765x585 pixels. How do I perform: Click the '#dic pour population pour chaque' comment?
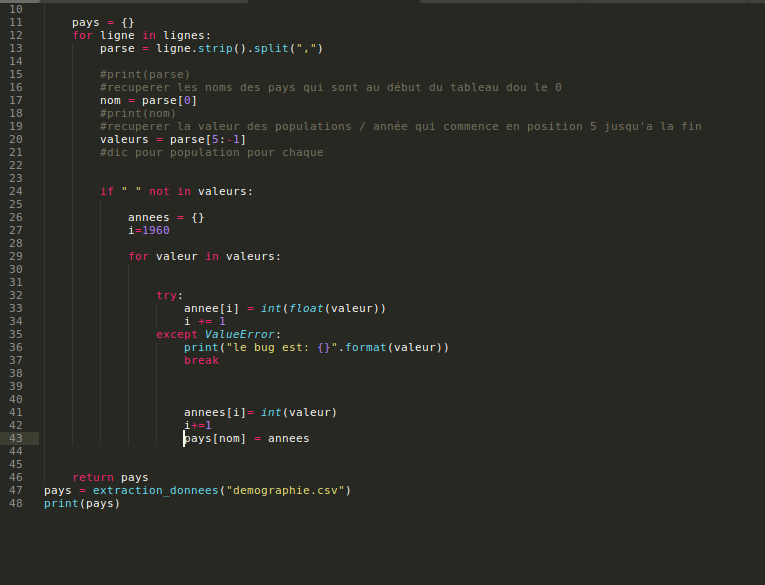click(x=212, y=153)
